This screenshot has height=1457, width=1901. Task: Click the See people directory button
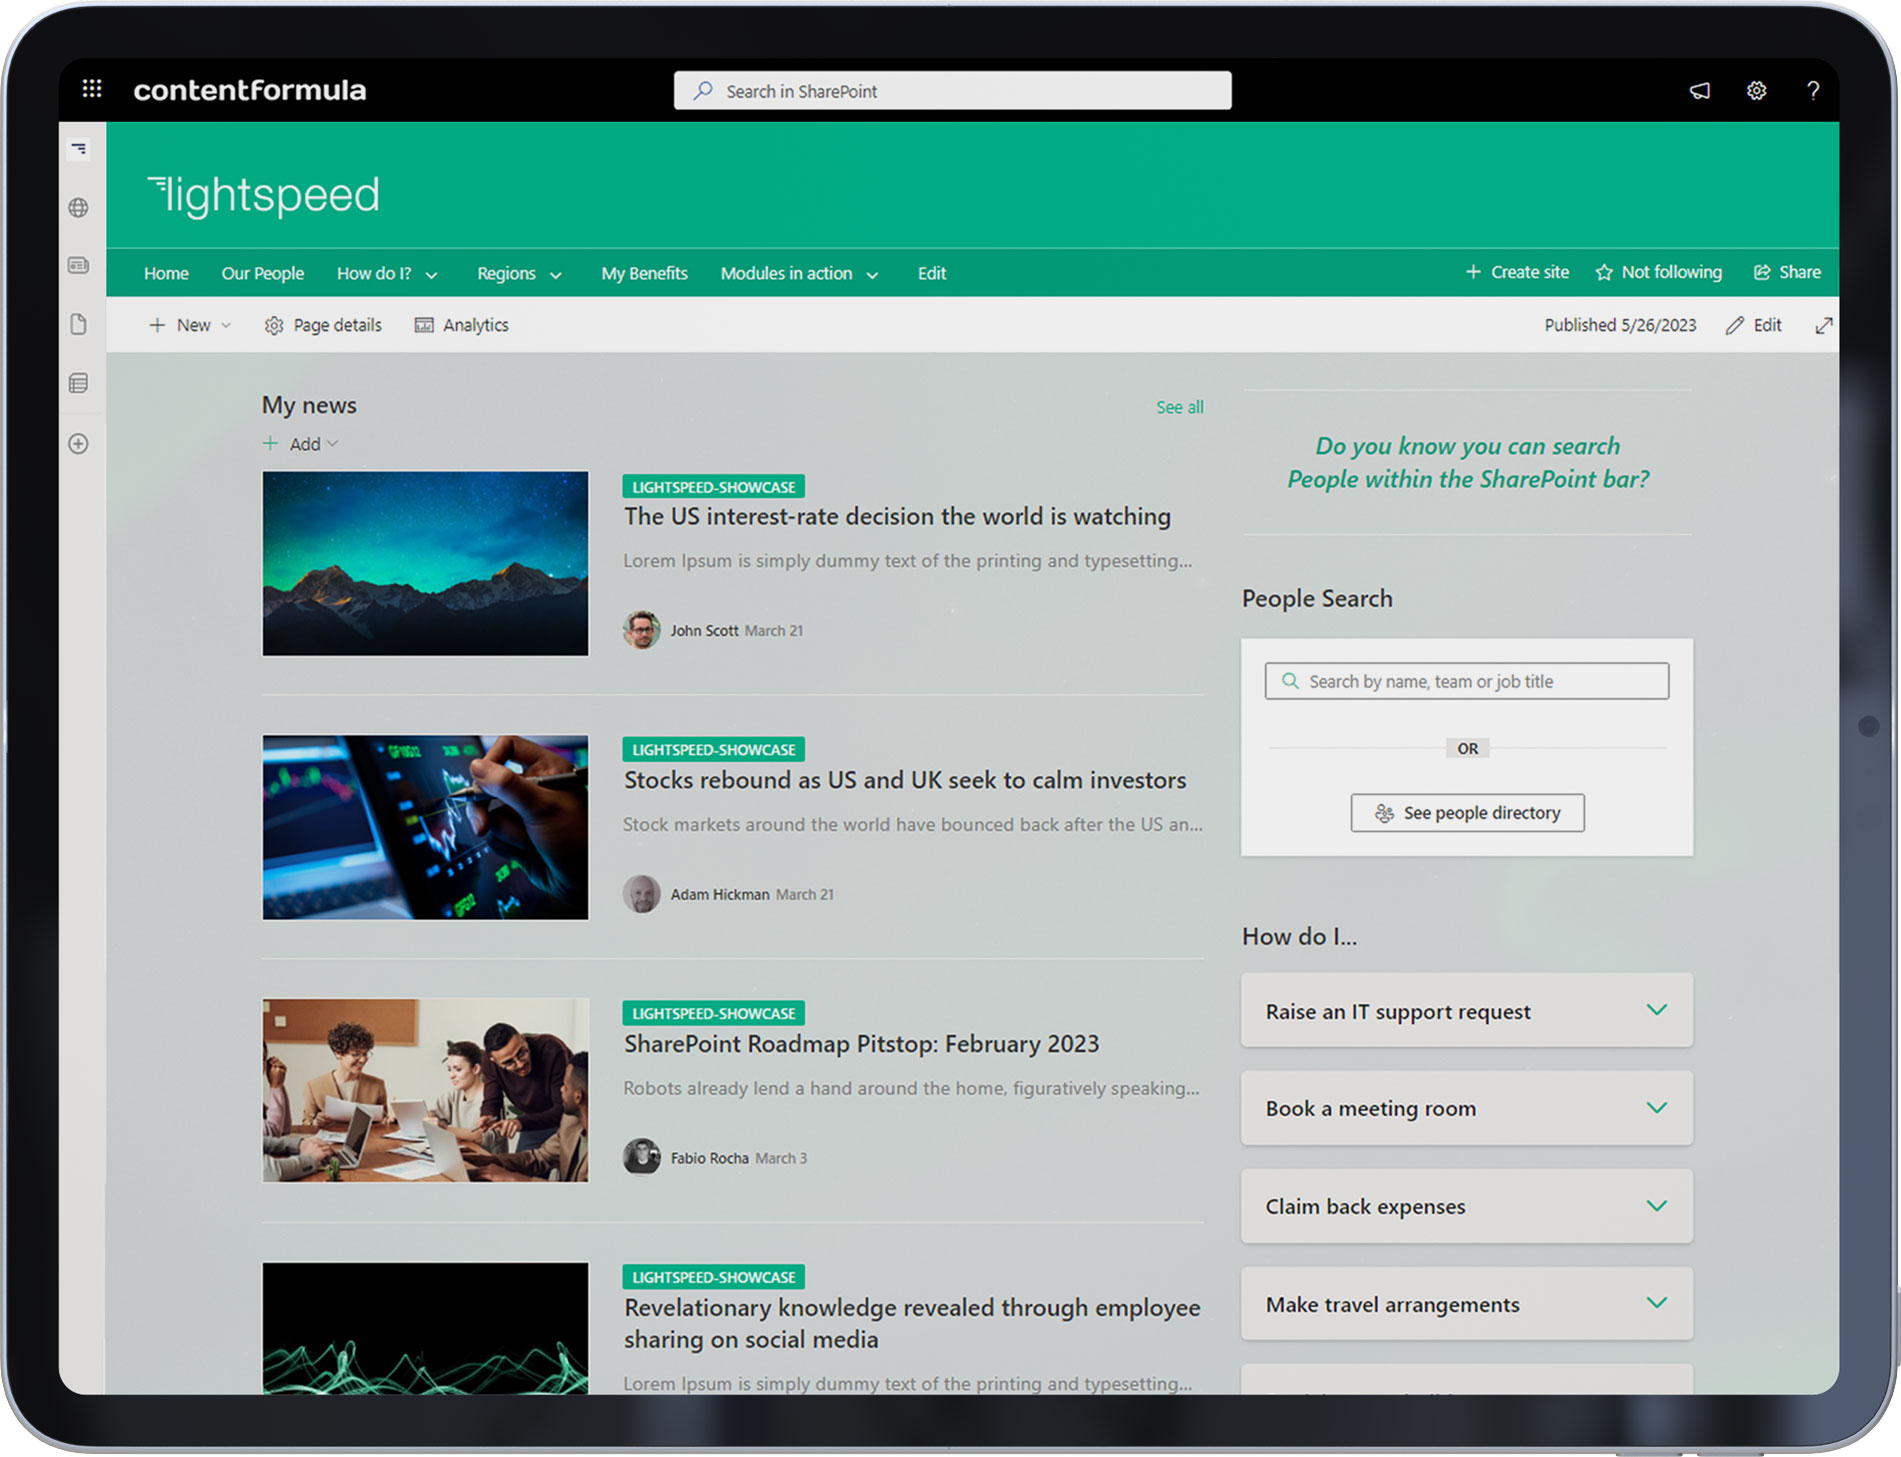(x=1467, y=813)
